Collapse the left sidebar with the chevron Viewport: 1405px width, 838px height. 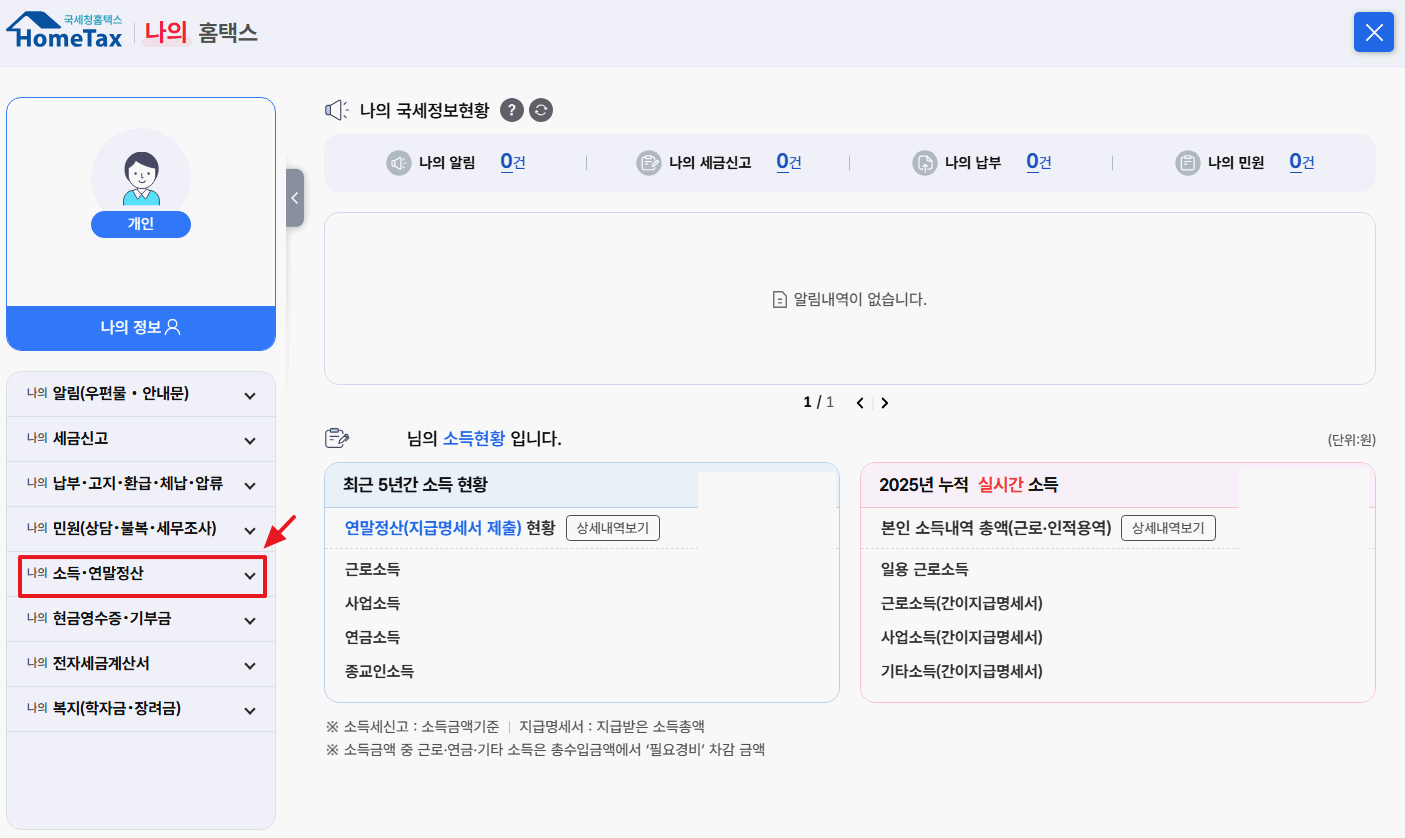(294, 198)
